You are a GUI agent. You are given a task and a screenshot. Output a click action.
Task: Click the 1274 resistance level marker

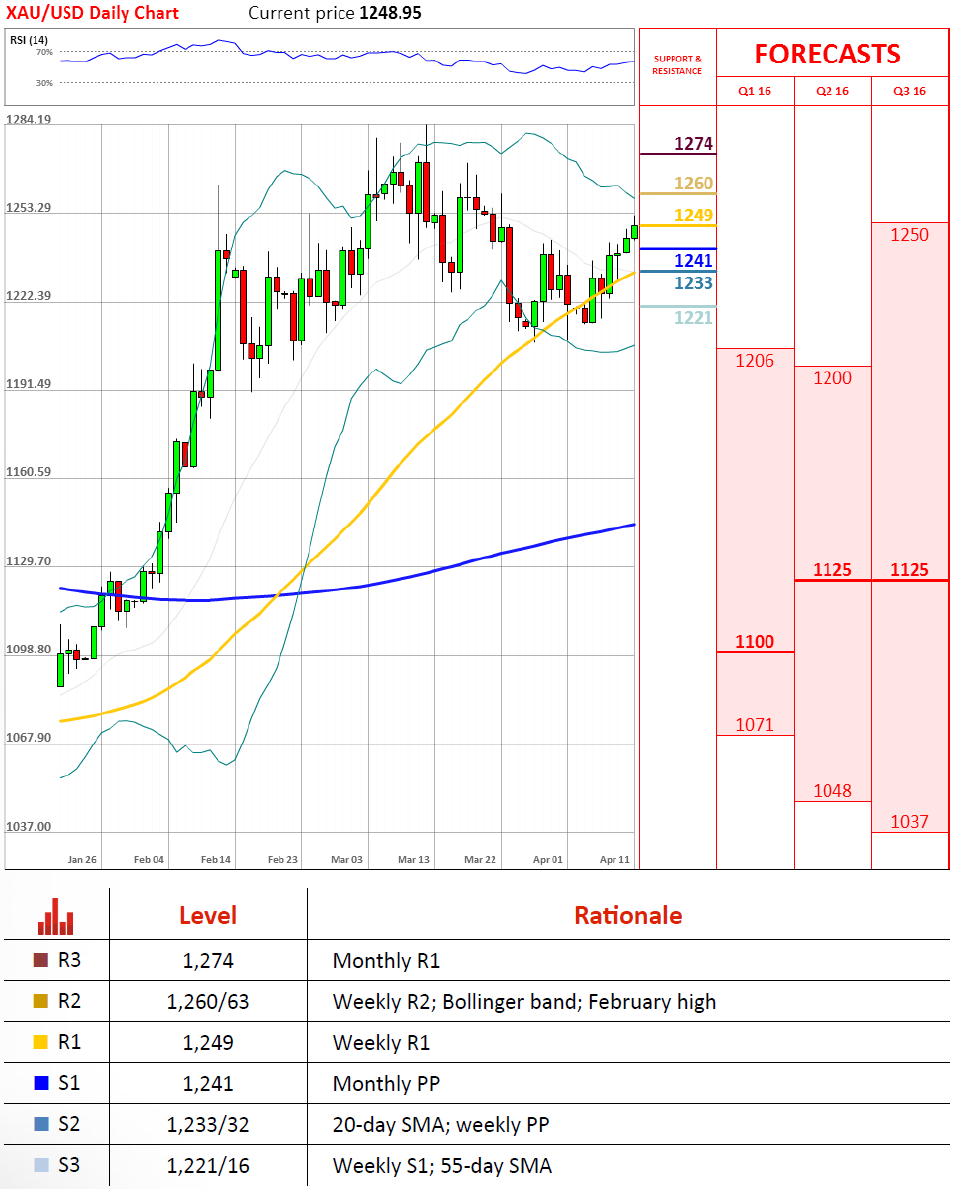[x=693, y=144]
